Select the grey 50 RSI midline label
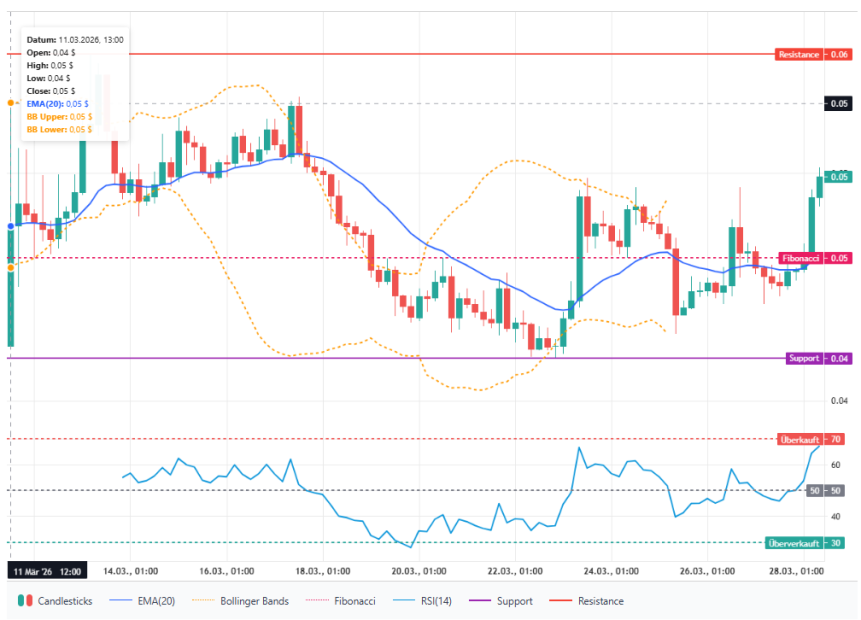861x620 pixels. click(x=826, y=490)
